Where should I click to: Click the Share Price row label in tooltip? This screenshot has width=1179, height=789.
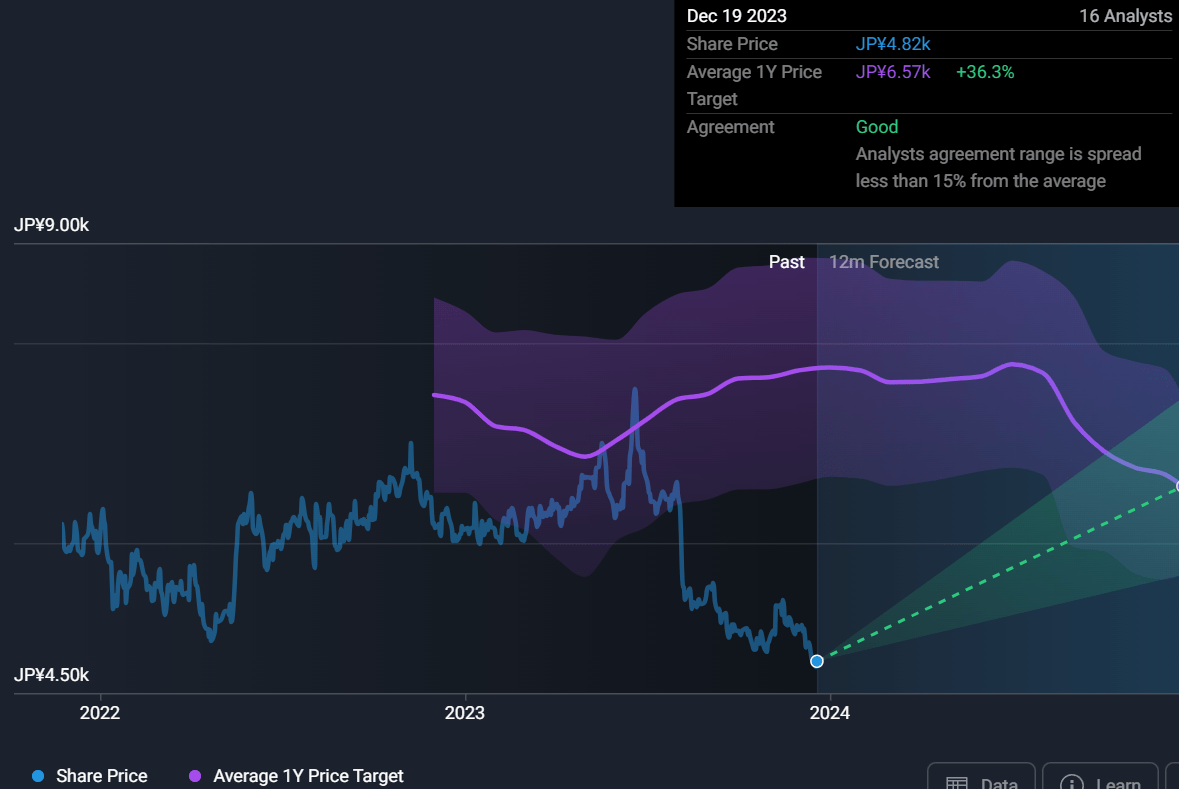pos(732,44)
